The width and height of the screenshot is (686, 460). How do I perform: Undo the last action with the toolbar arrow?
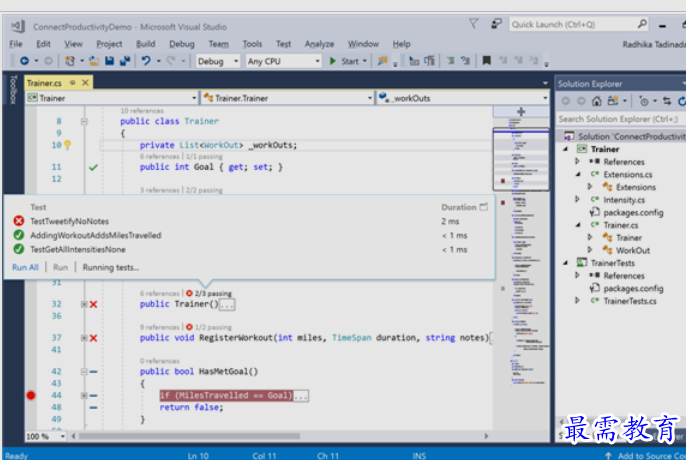point(146,61)
